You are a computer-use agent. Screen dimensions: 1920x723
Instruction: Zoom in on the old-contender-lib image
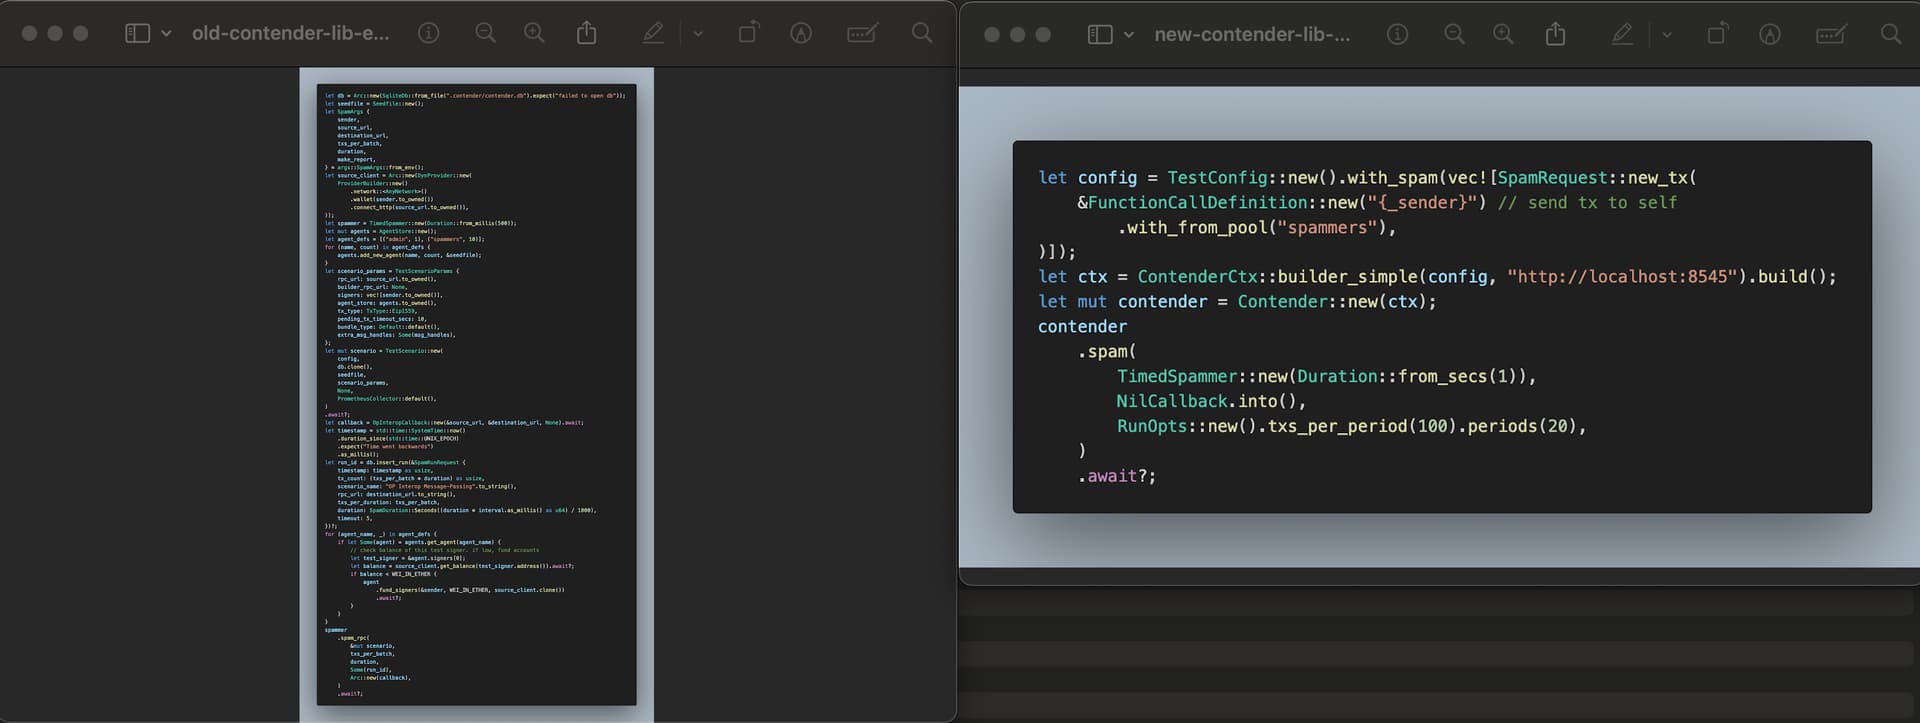pyautogui.click(x=534, y=33)
